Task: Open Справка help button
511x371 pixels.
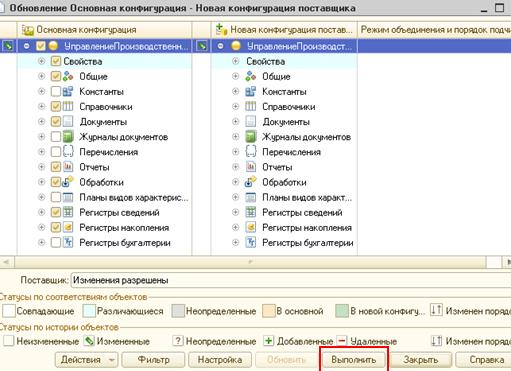Action: 484,360
